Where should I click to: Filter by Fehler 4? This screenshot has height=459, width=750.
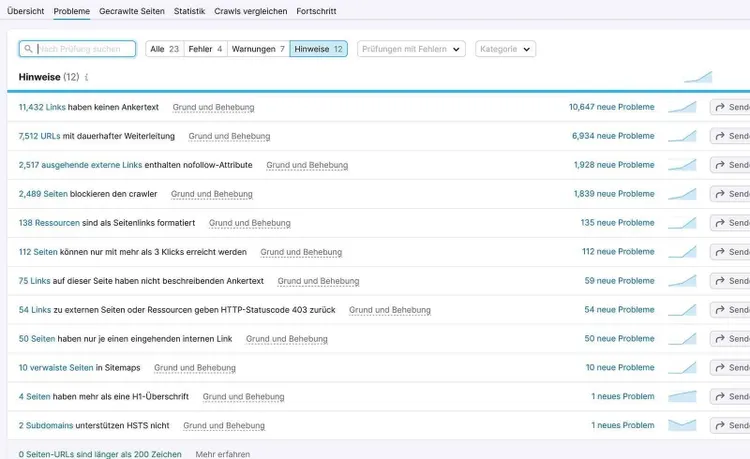point(205,49)
